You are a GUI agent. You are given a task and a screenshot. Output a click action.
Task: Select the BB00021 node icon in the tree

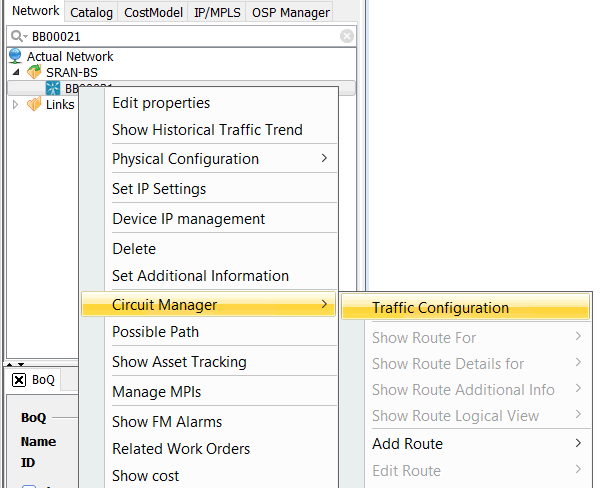[53, 89]
